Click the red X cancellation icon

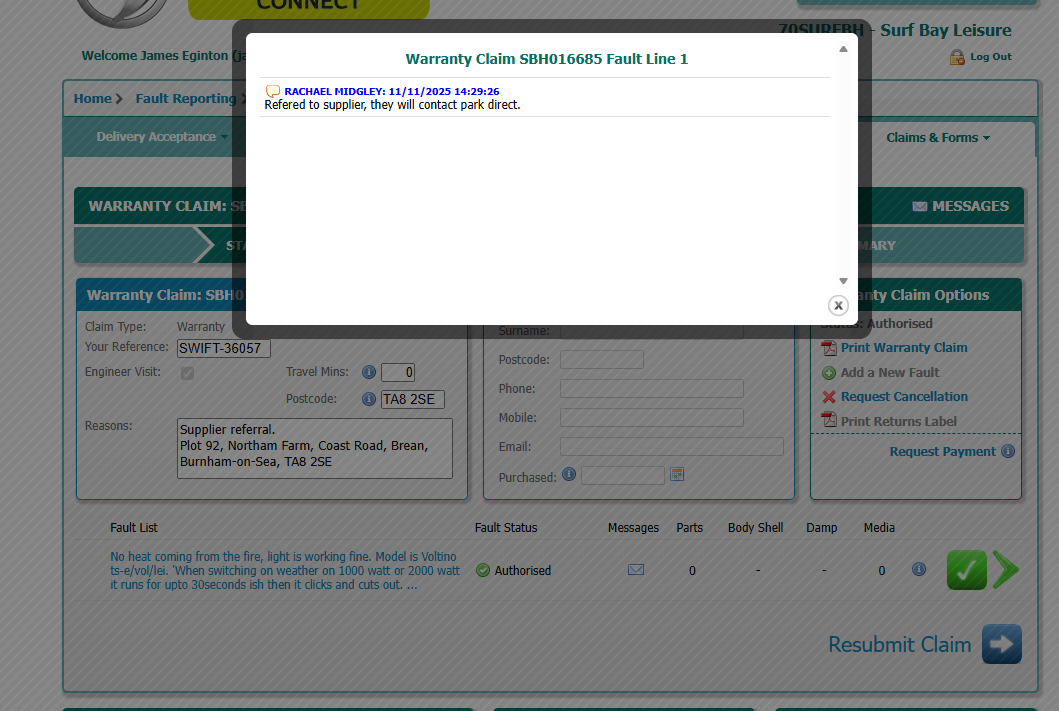(829, 397)
